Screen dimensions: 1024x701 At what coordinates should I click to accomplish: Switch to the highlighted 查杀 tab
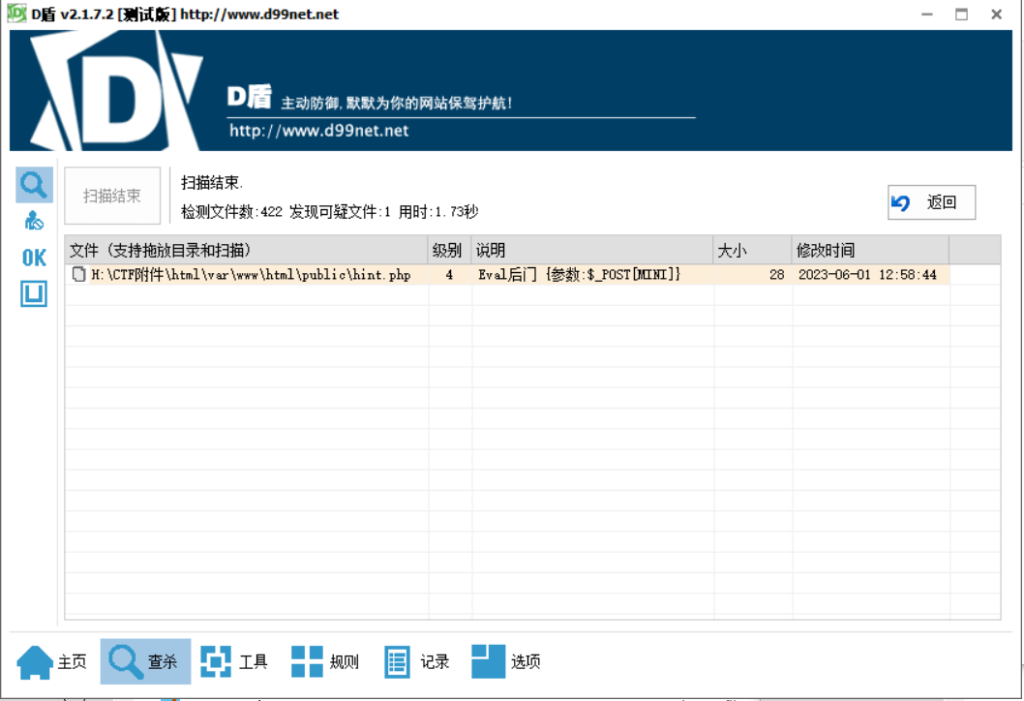tap(145, 660)
